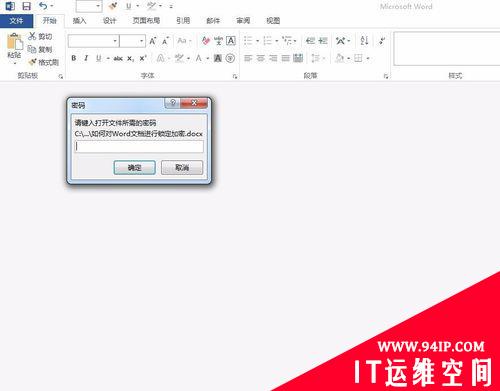Toggle Strikethrough (abc) formatting
The image size is (500, 391).
coord(118,59)
